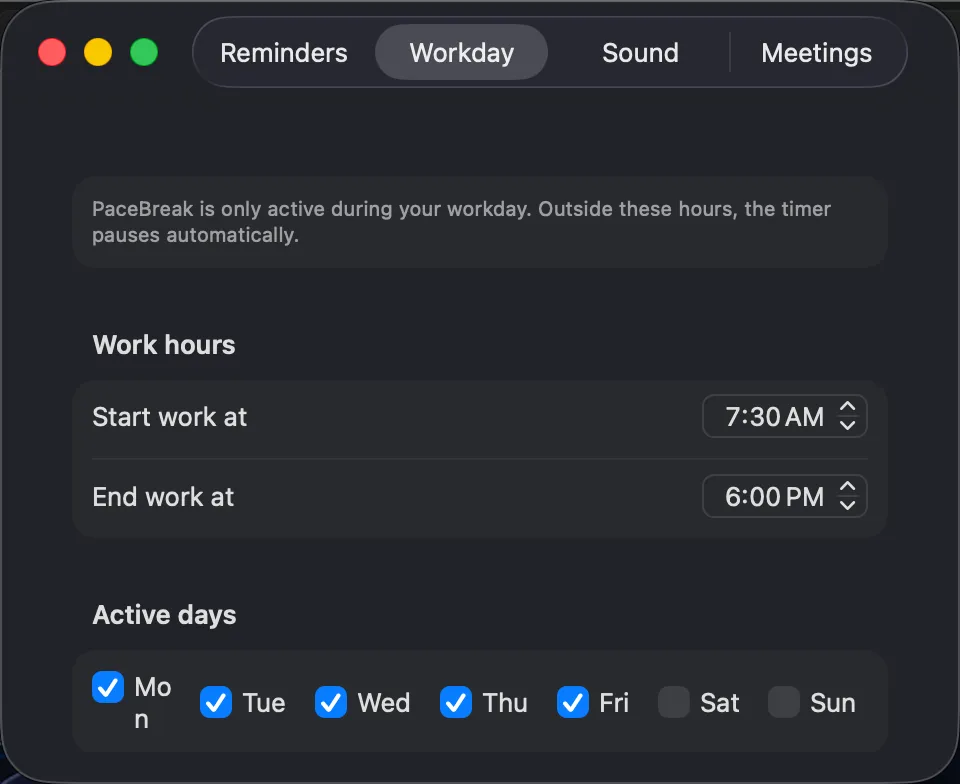Screen dimensions: 960x784
Task: Increase start time with up stepper arrow
Action: click(x=847, y=407)
